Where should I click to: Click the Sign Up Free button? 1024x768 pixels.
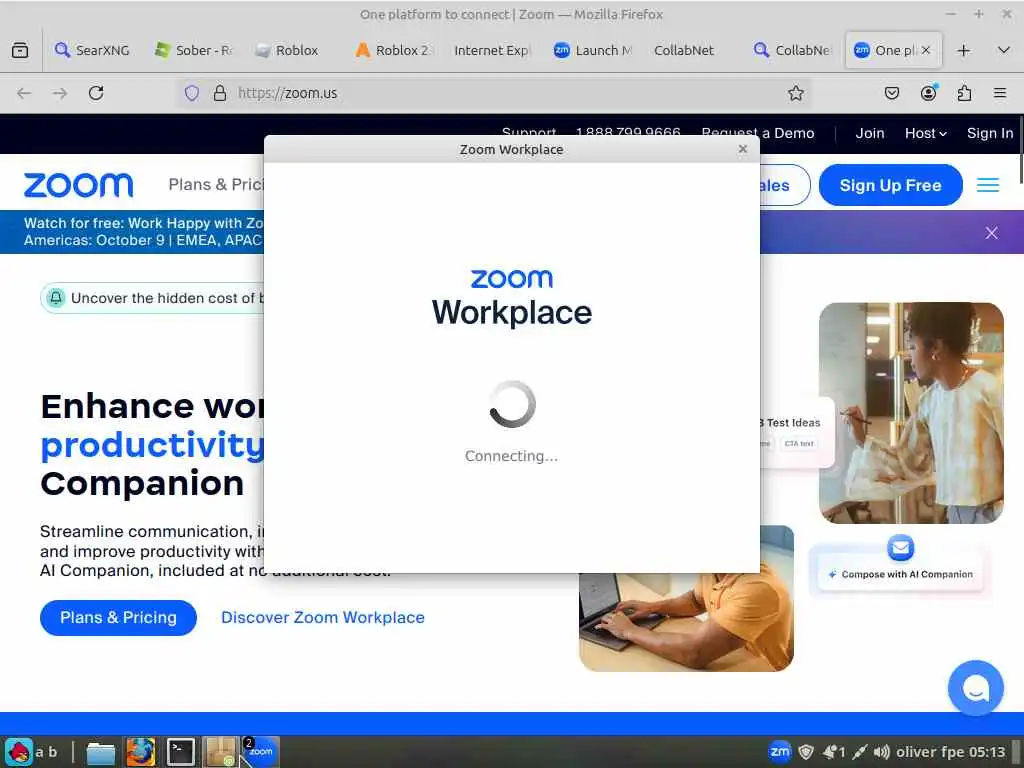(890, 185)
